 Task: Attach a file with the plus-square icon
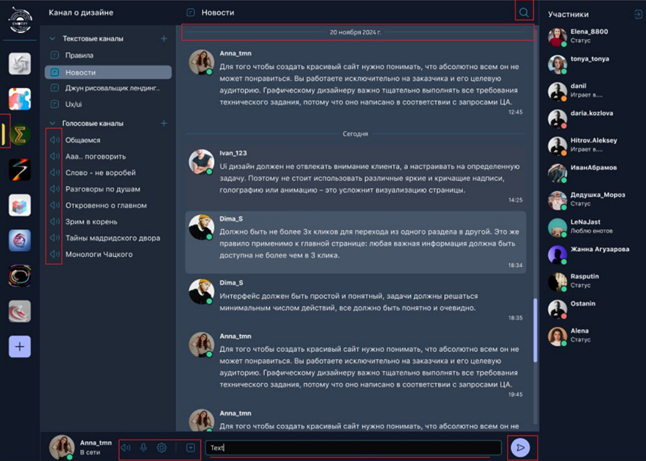[x=190, y=447]
